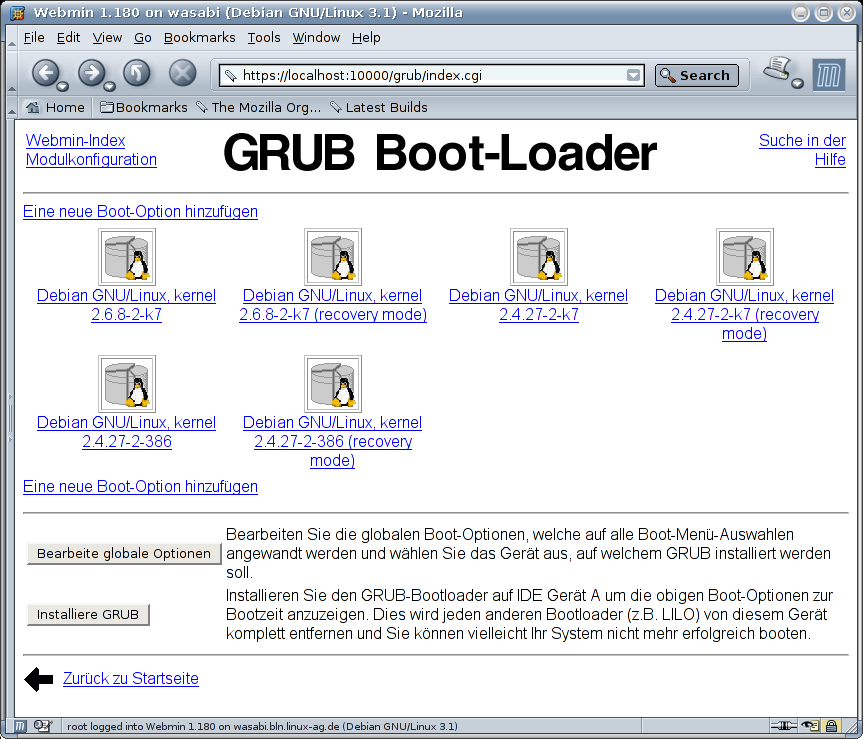Click the online/offline connection status icon
863x739 pixels.
784,726
